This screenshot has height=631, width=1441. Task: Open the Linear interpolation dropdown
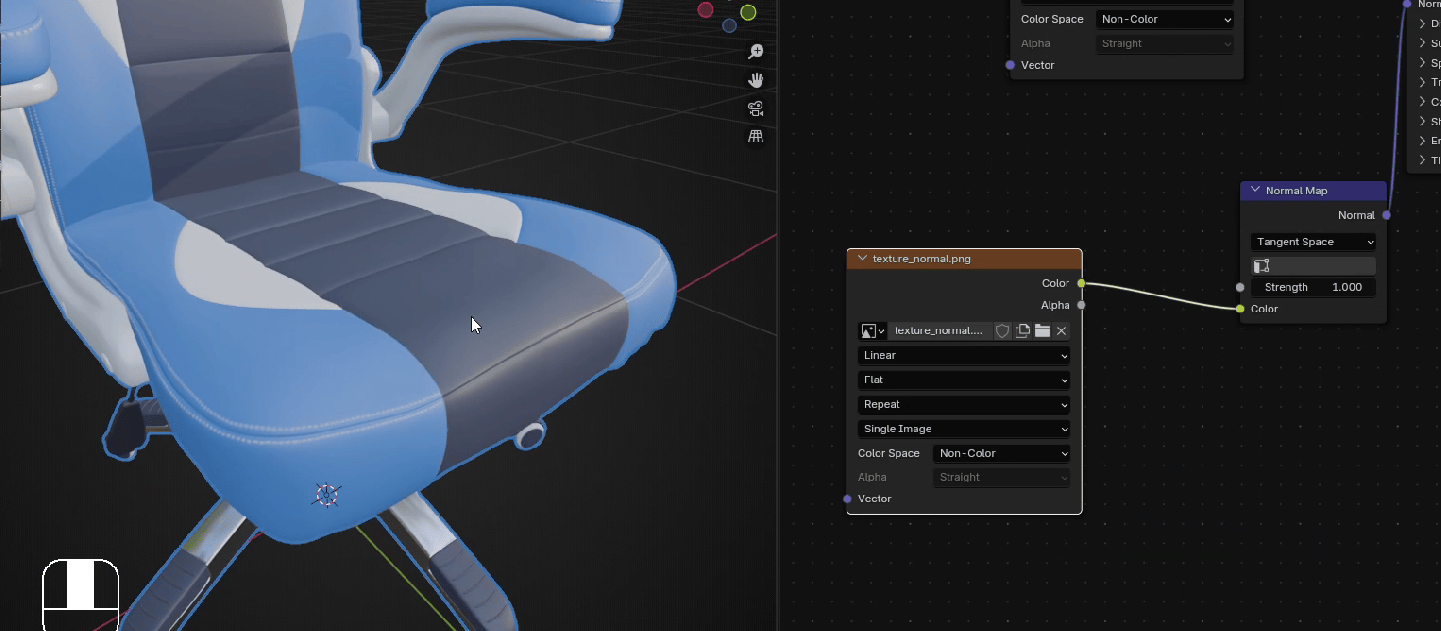pyautogui.click(x=964, y=356)
